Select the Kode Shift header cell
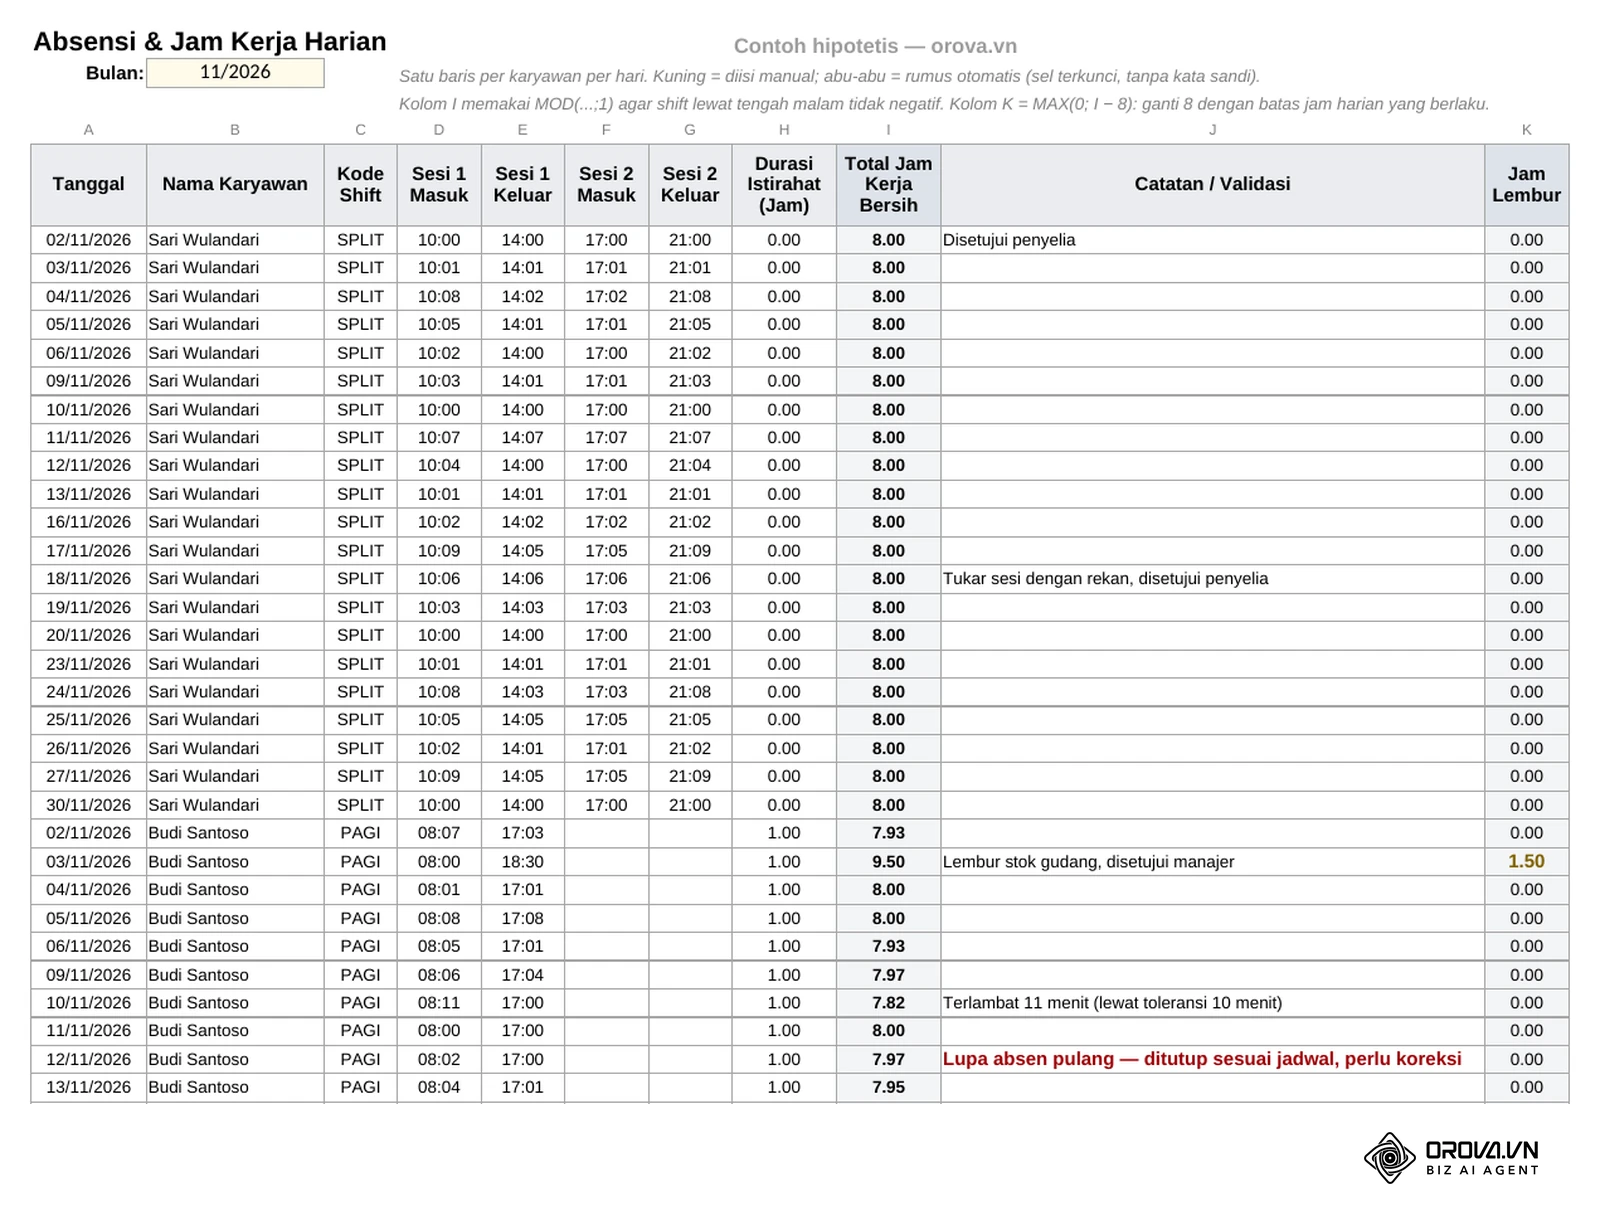Viewport: 1600px width, 1224px height. 360,184
